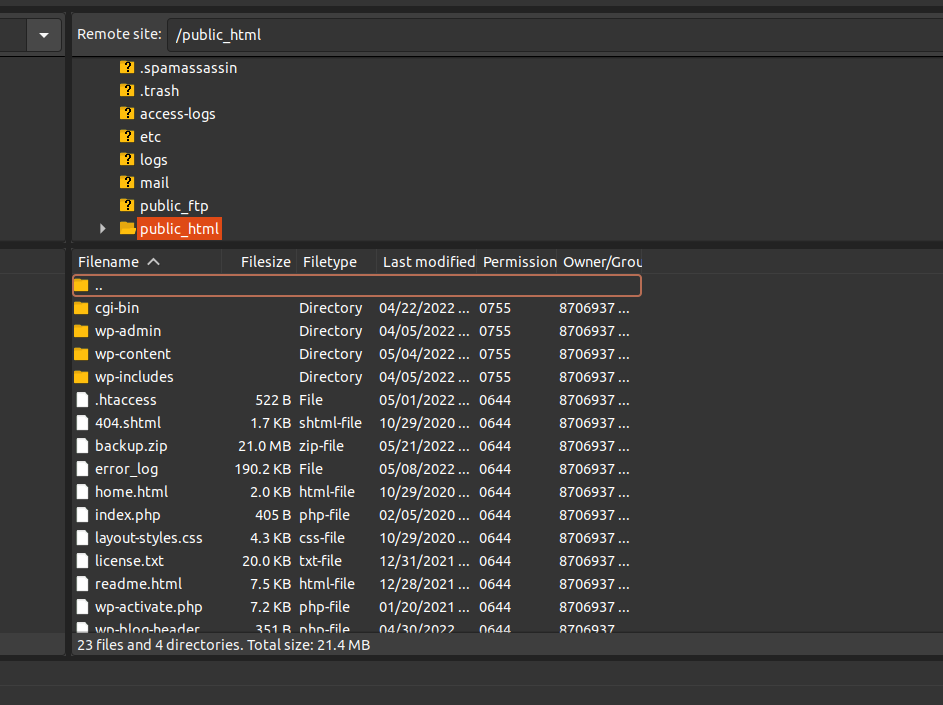
Task: Select the index.php file icon
Action: [x=82, y=515]
